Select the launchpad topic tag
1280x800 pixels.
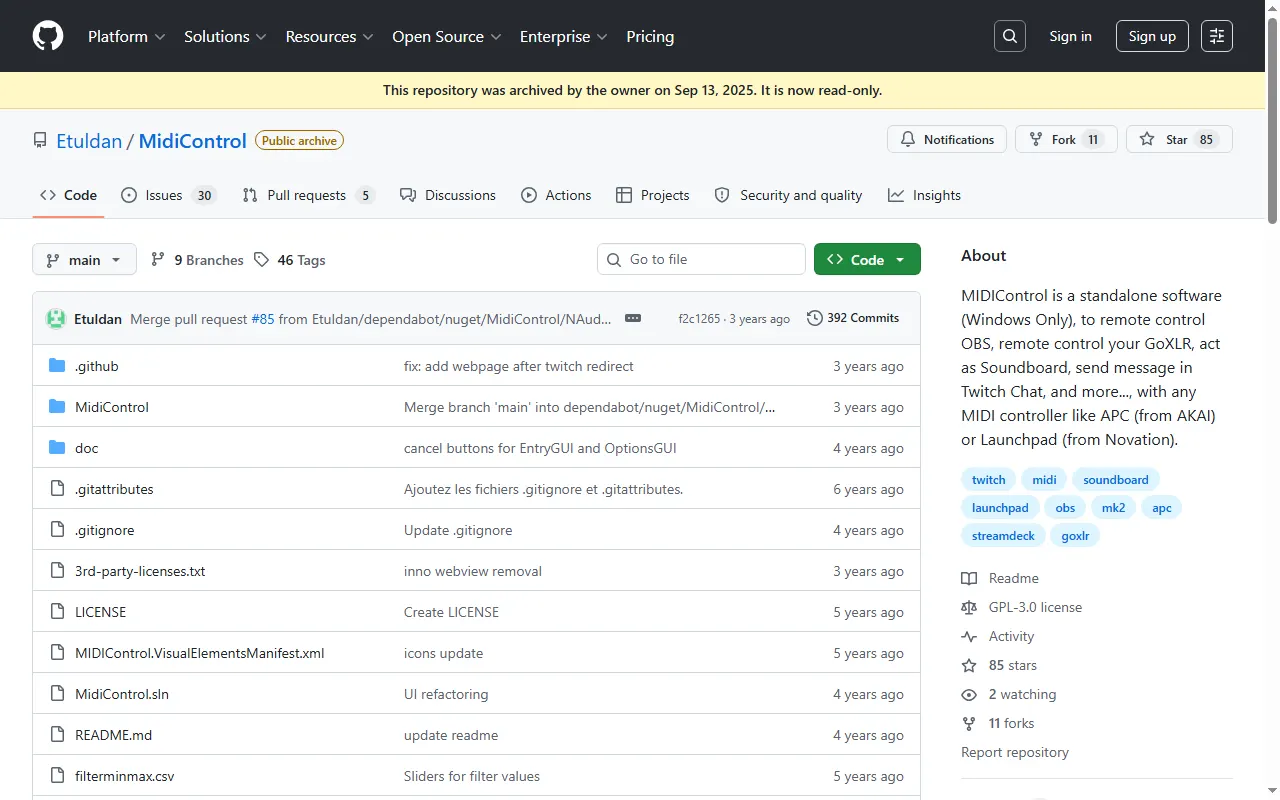[x=1000, y=508]
